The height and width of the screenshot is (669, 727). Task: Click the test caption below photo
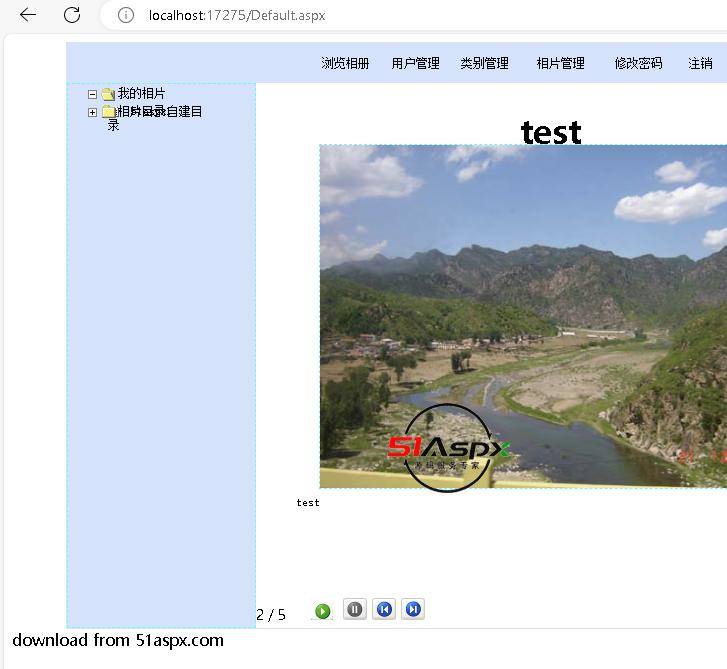(x=308, y=503)
